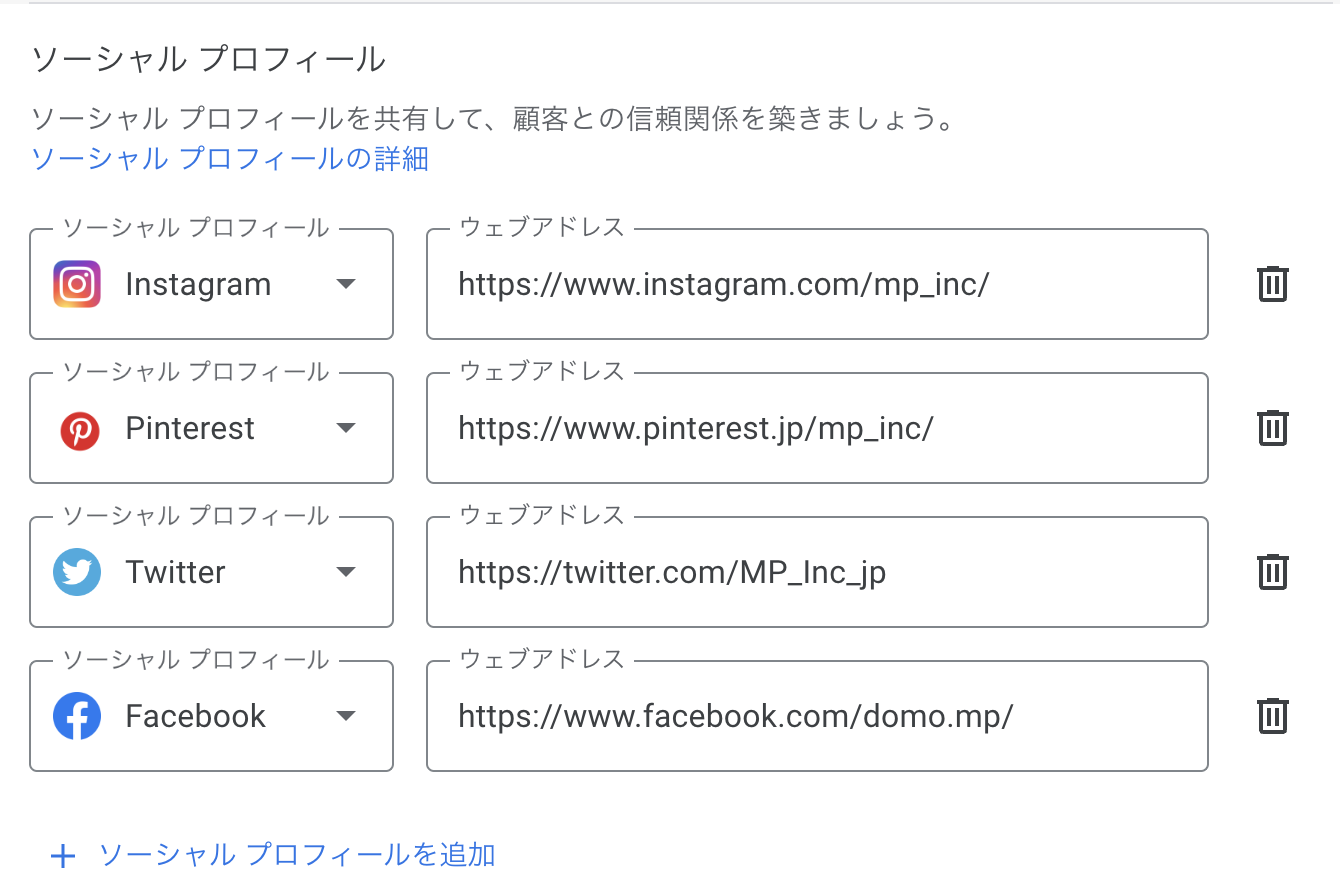The image size is (1340, 888).
Task: Focus the Instagram web address field
Action: [x=817, y=284]
